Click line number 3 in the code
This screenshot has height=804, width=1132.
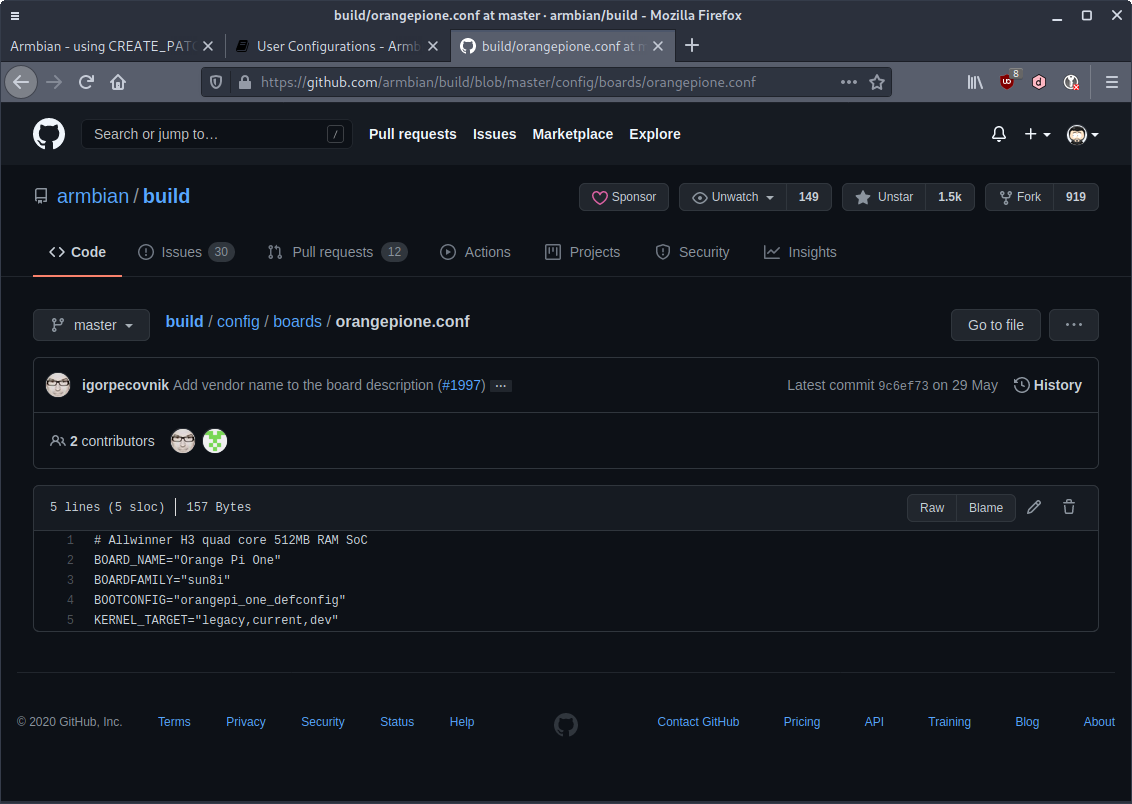[x=70, y=580]
